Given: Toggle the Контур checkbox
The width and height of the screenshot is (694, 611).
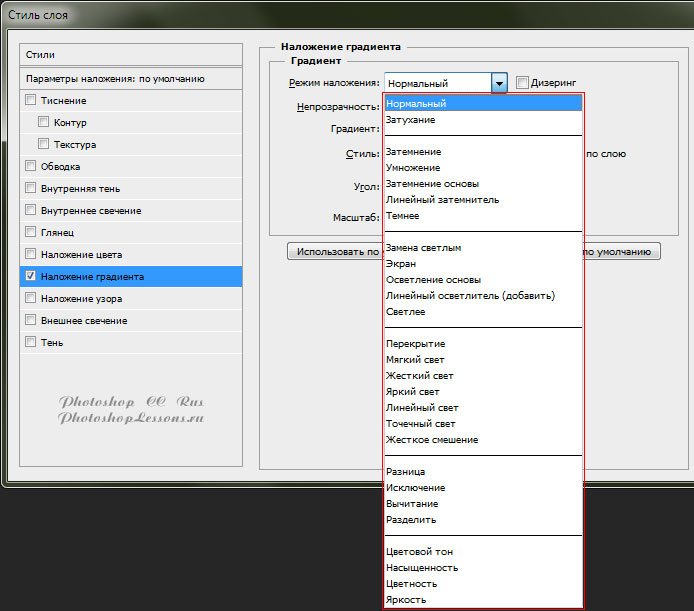Looking at the screenshot, I should (x=44, y=122).
